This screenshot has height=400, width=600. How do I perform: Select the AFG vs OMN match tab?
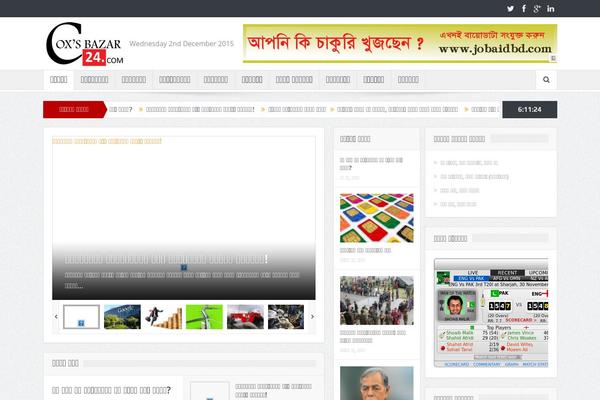[x=507, y=278]
